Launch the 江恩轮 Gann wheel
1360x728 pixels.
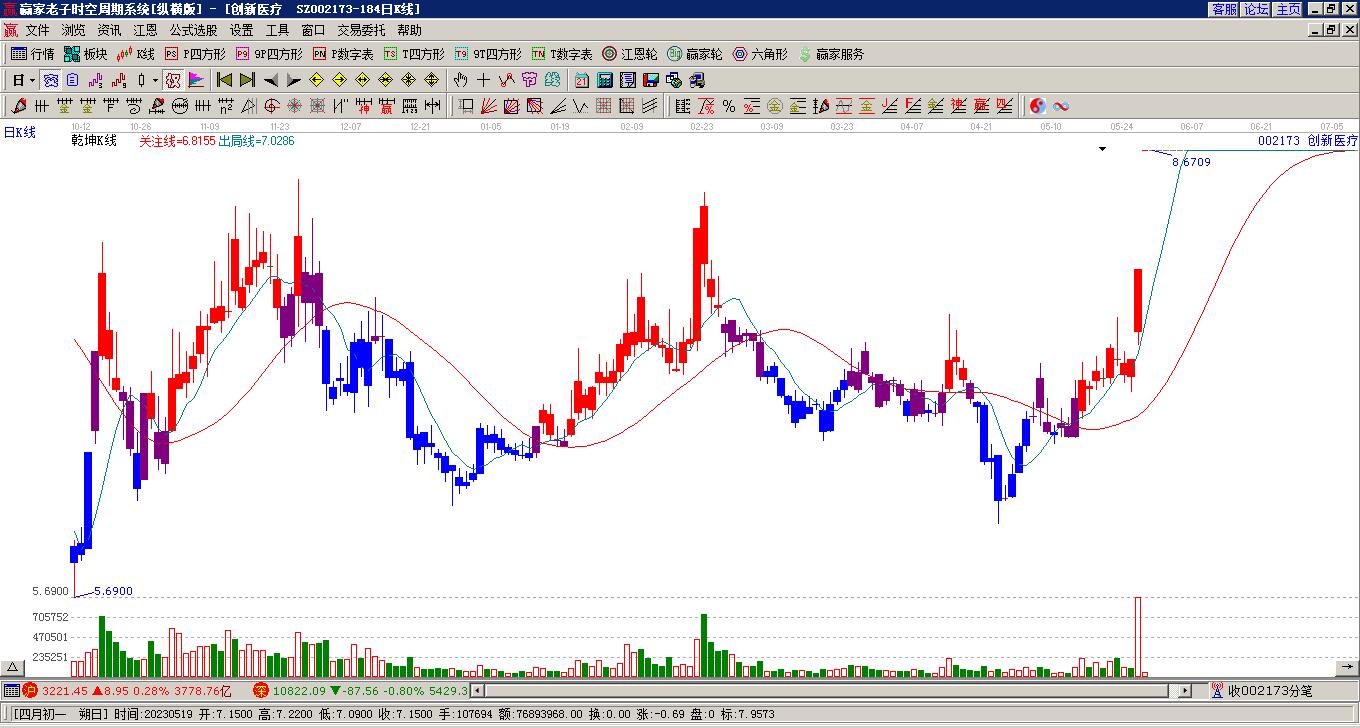click(x=629, y=54)
